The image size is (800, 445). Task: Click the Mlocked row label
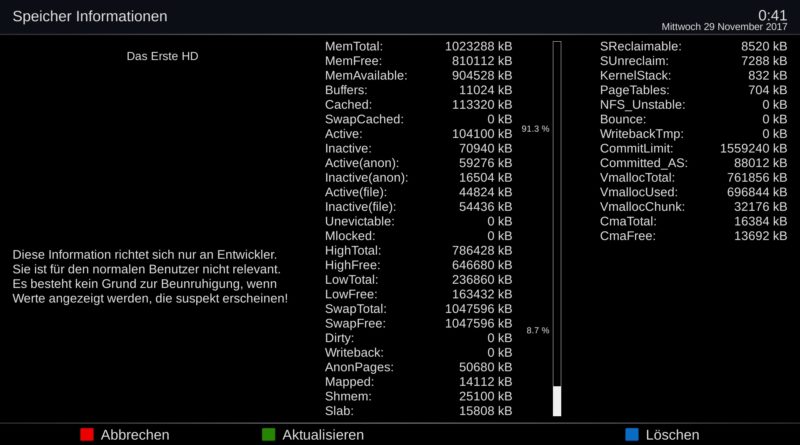coord(350,236)
